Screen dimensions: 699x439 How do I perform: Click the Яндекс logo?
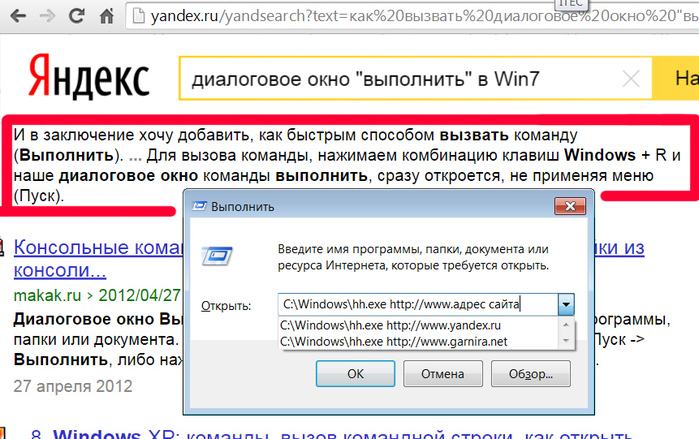pyautogui.click(x=89, y=77)
